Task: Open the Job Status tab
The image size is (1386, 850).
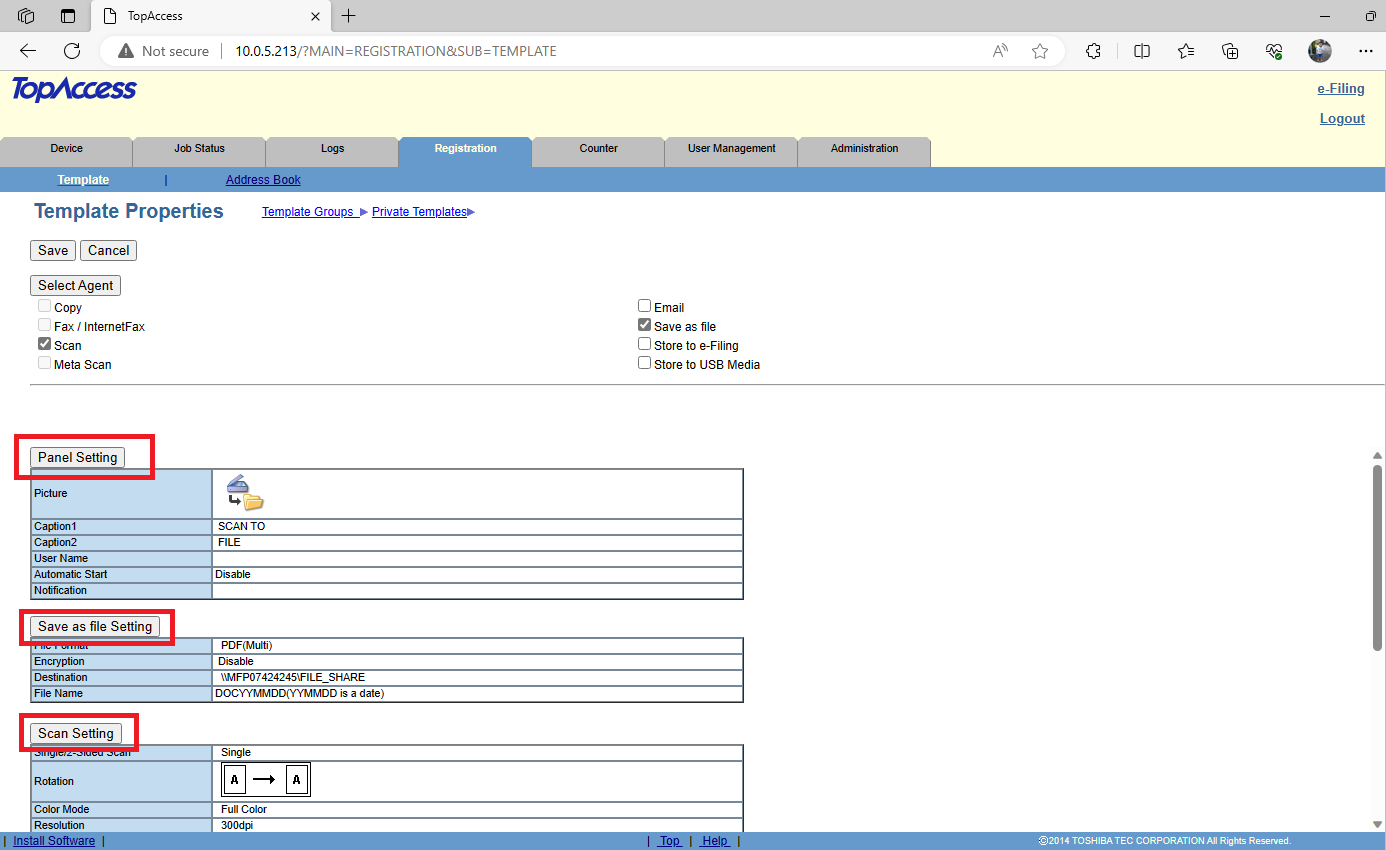Action: pos(199,149)
